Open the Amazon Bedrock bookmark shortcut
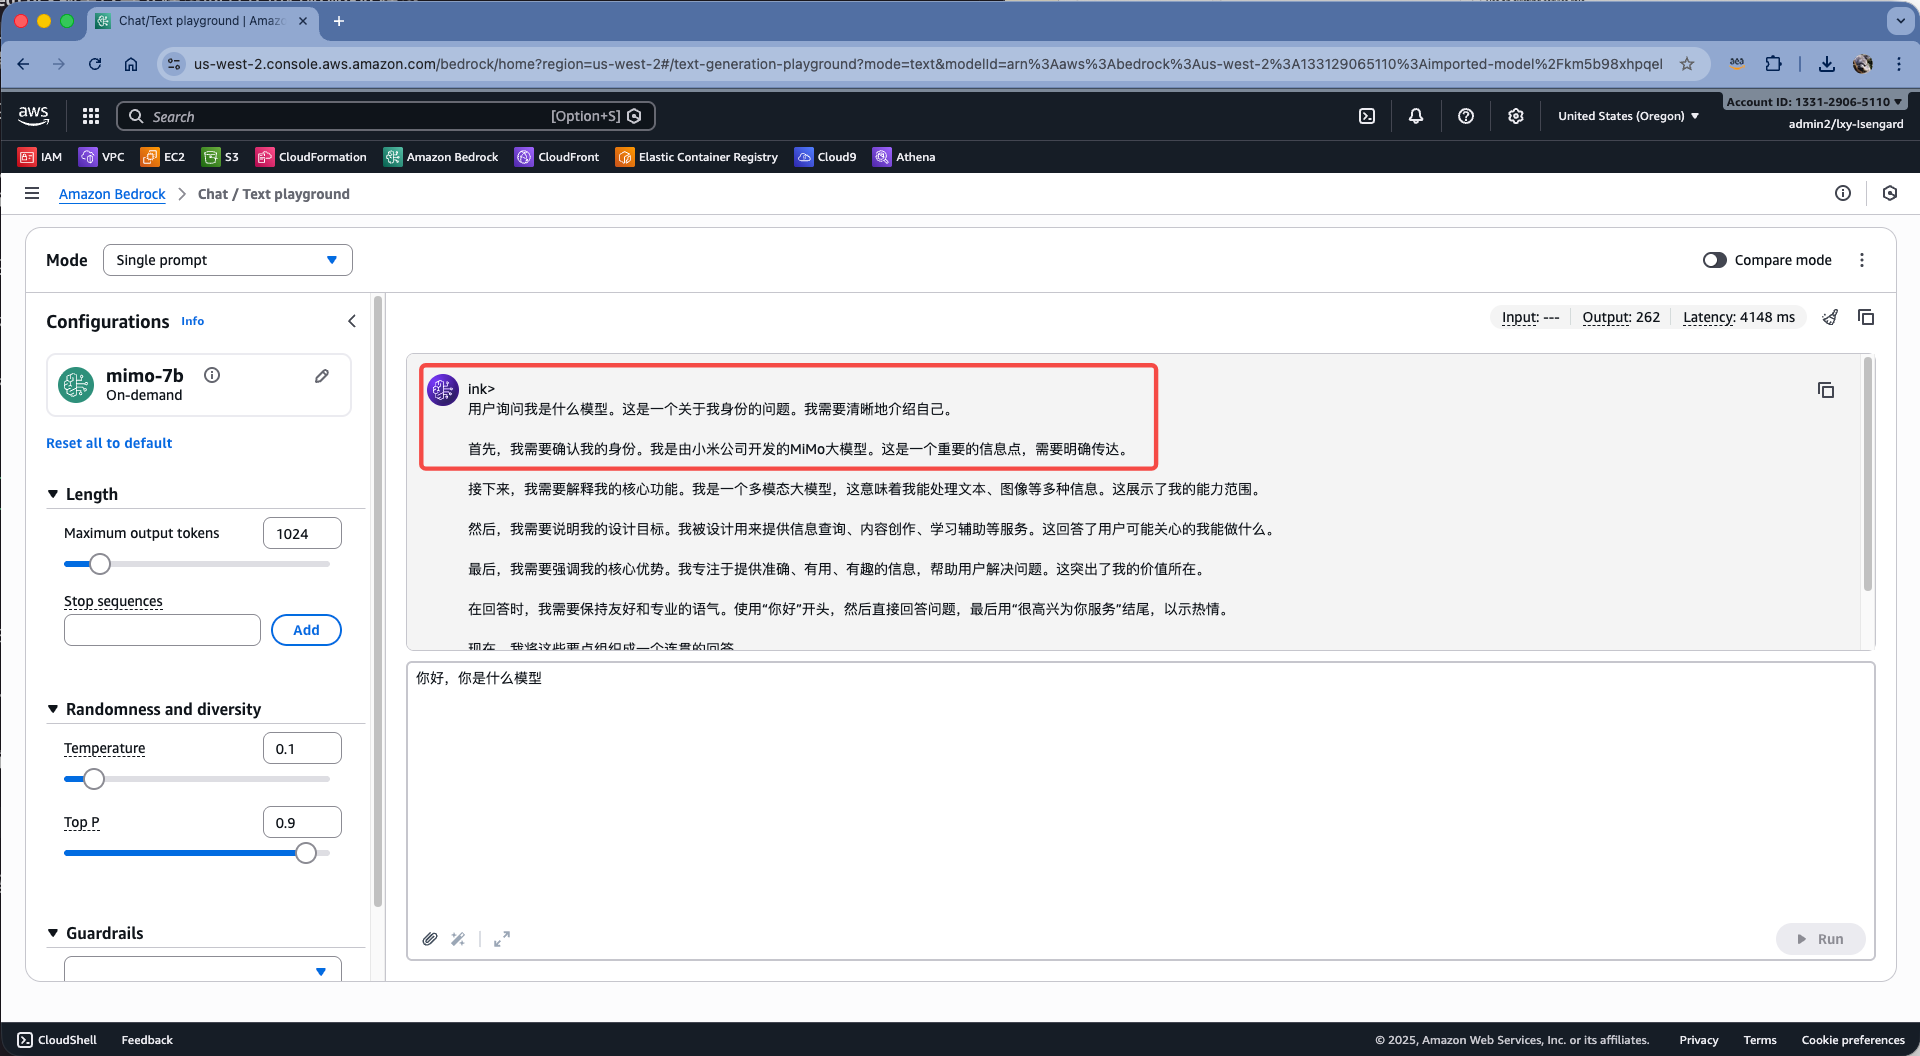Image resolution: width=1920 pixels, height=1056 pixels. [441, 157]
